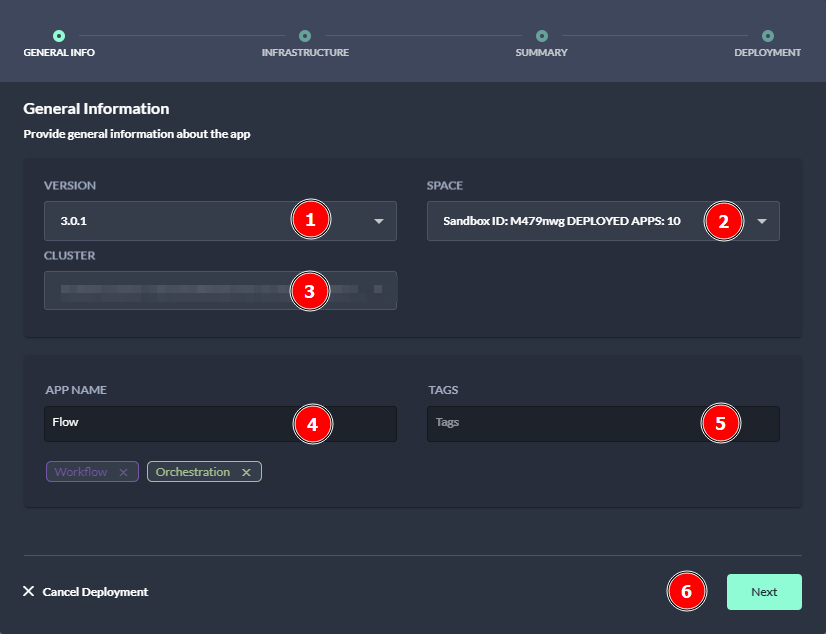
Task: Open the Space dropdown arrow
Action: click(762, 221)
